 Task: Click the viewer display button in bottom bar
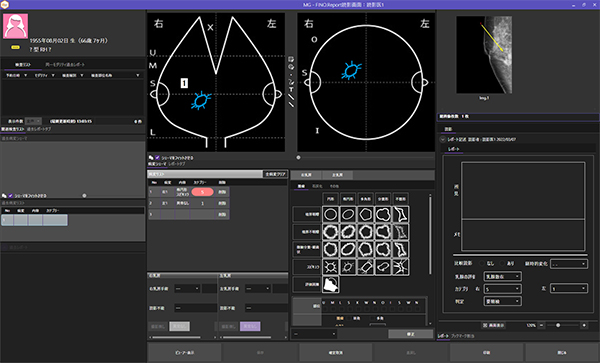pyautogui.click(x=184, y=353)
